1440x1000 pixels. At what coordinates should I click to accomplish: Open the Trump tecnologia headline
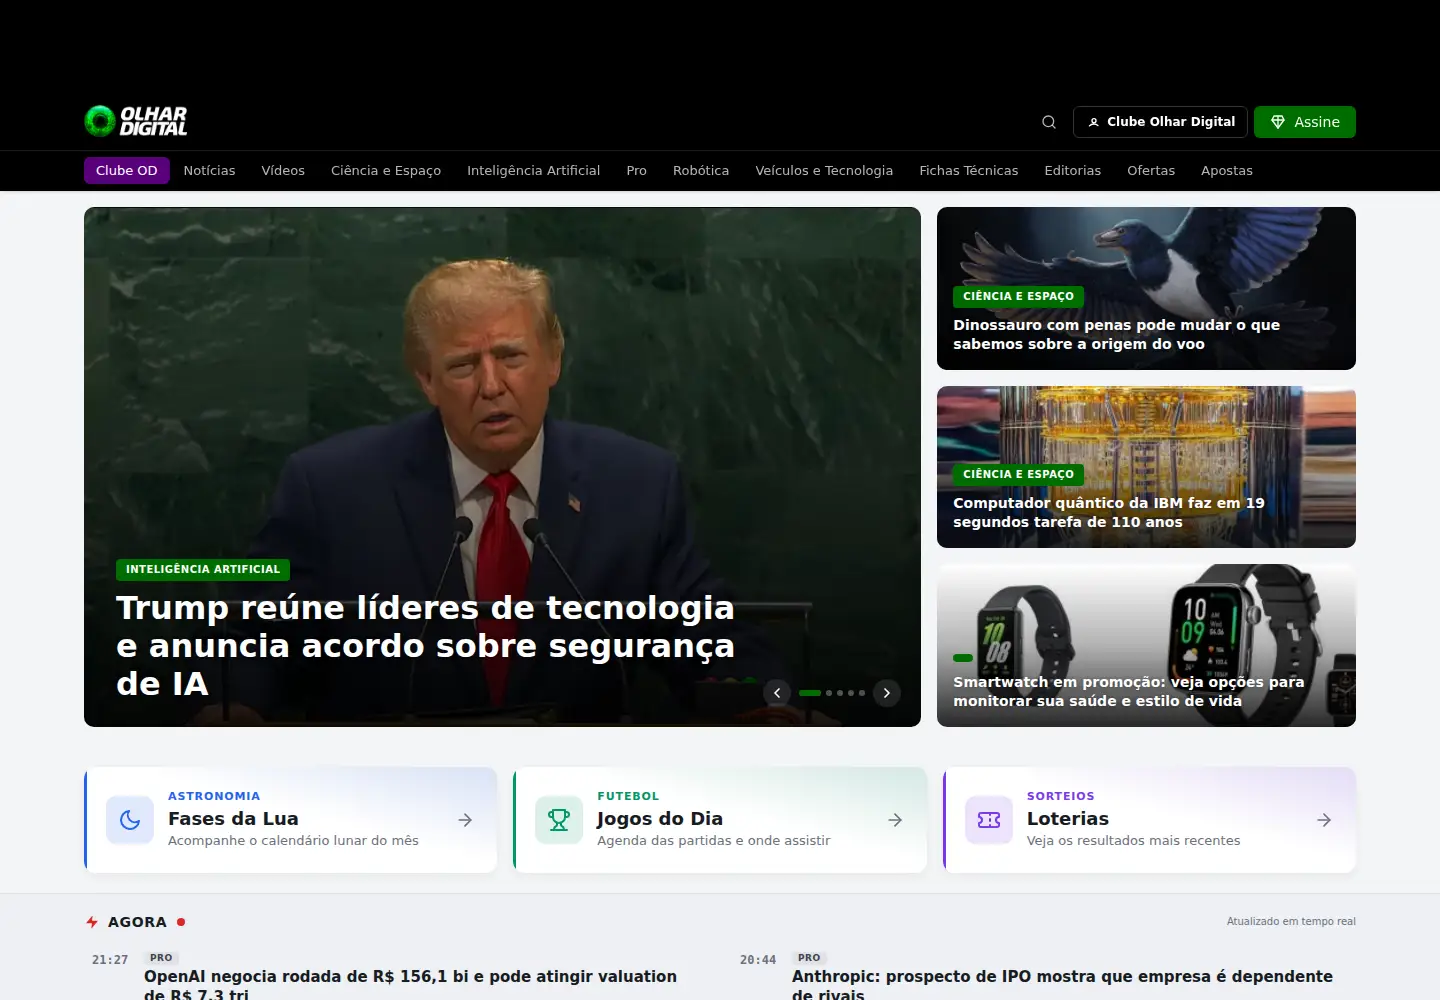point(426,646)
